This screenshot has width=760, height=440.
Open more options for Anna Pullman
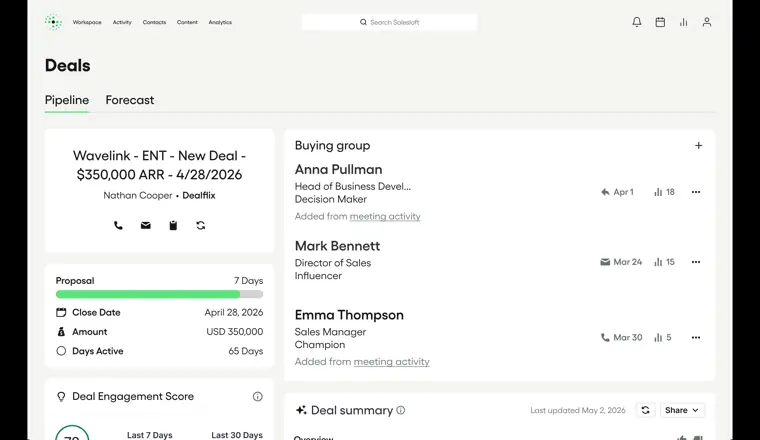coord(696,192)
